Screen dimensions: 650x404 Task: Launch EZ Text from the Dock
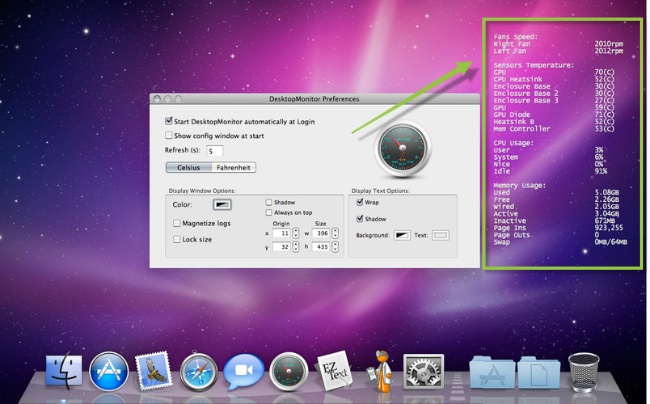334,369
